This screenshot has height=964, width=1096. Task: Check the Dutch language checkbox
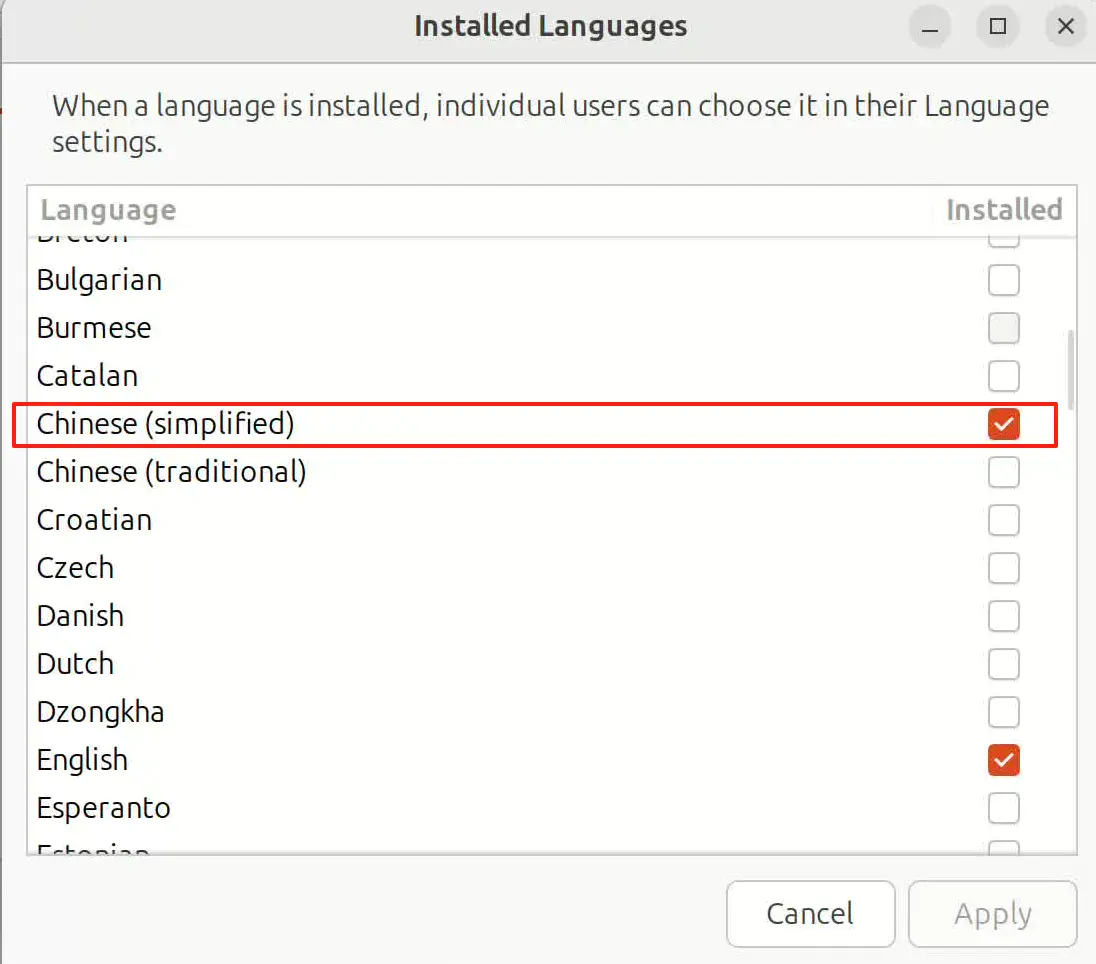[x=1003, y=664]
